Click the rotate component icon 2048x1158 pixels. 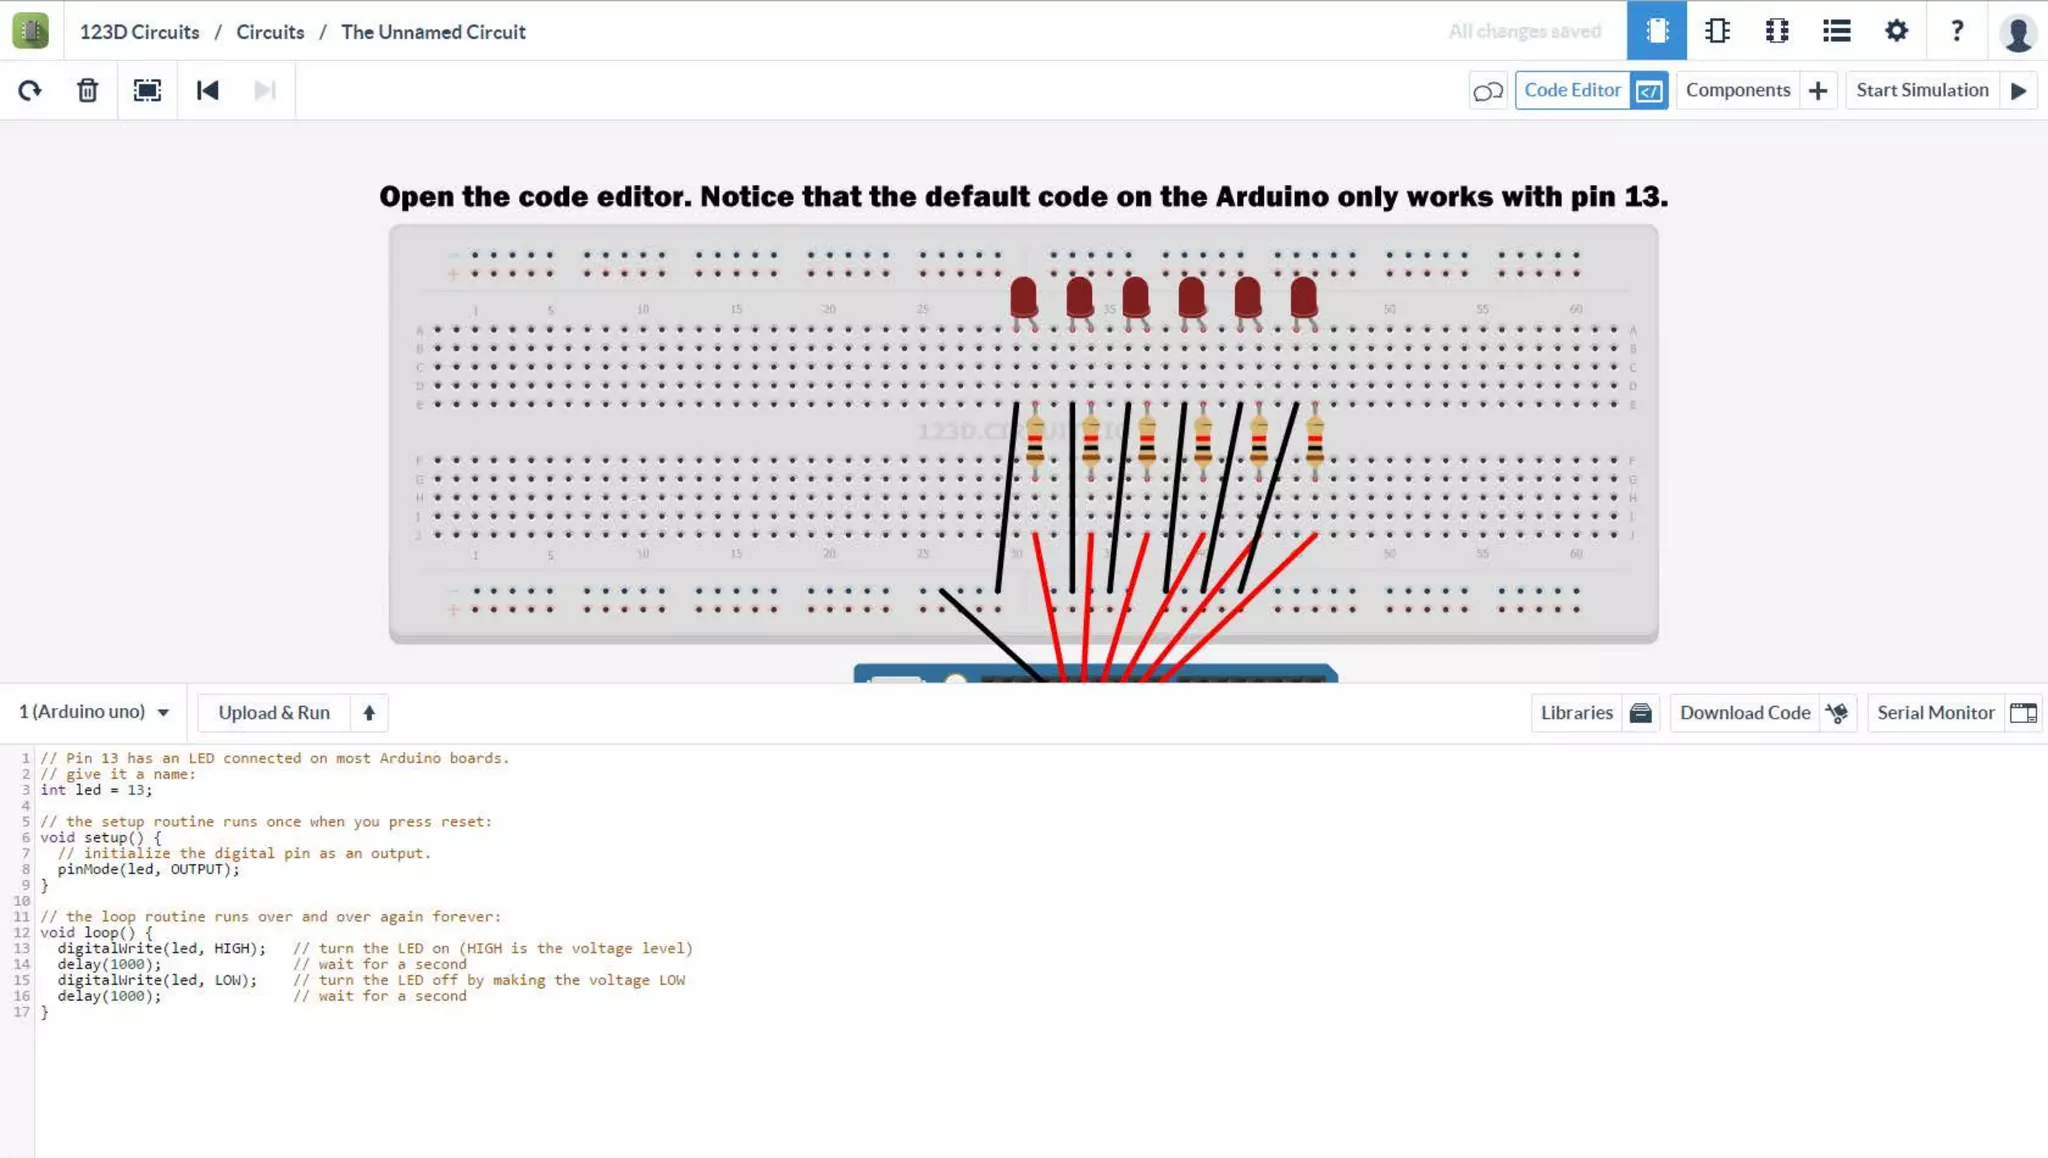click(30, 91)
